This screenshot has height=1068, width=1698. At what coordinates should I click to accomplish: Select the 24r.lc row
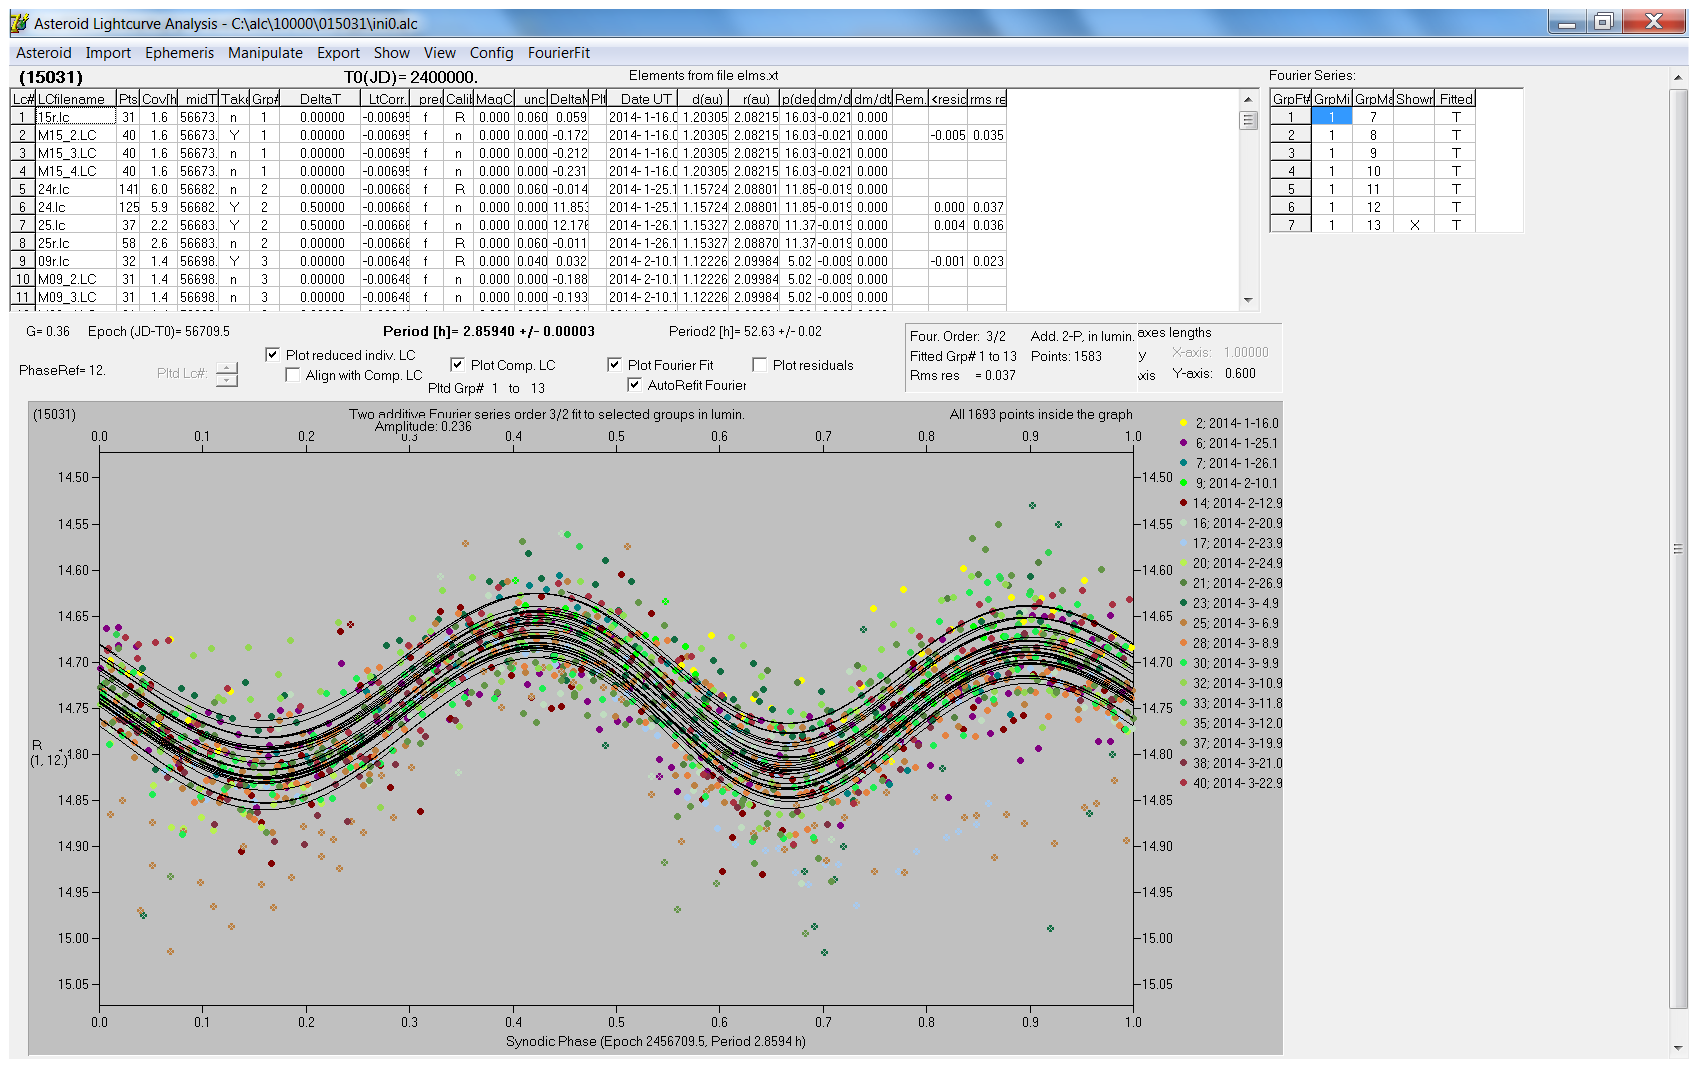(x=508, y=189)
